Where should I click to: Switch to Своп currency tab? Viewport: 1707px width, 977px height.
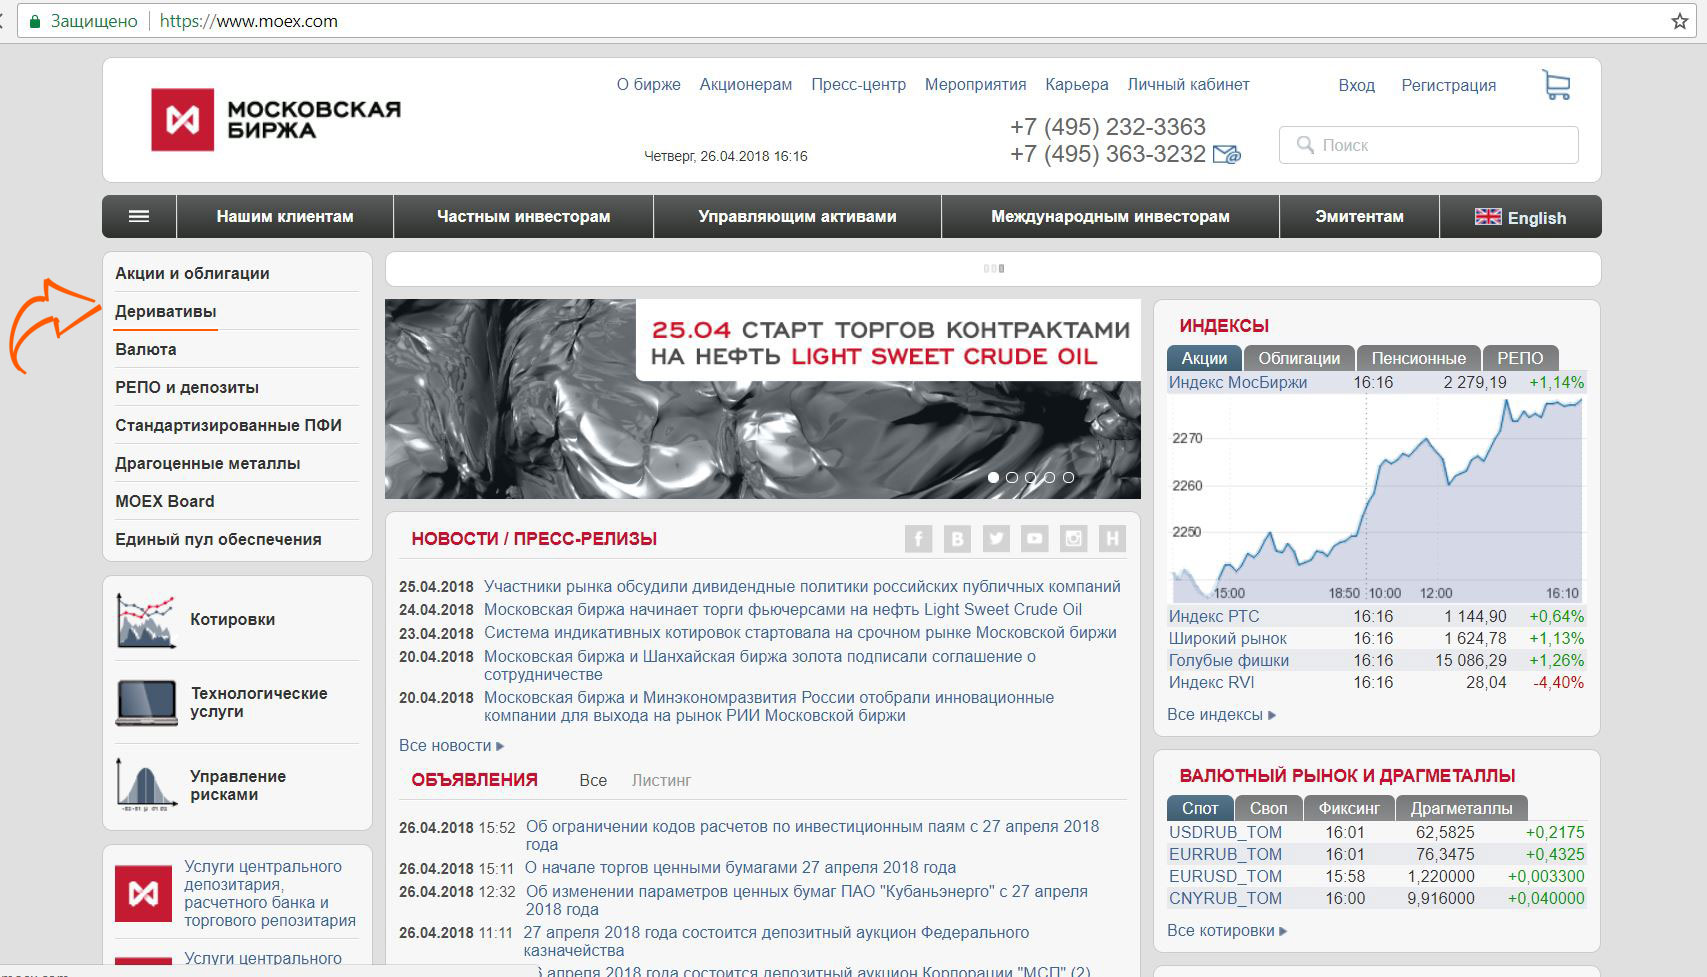tap(1268, 808)
